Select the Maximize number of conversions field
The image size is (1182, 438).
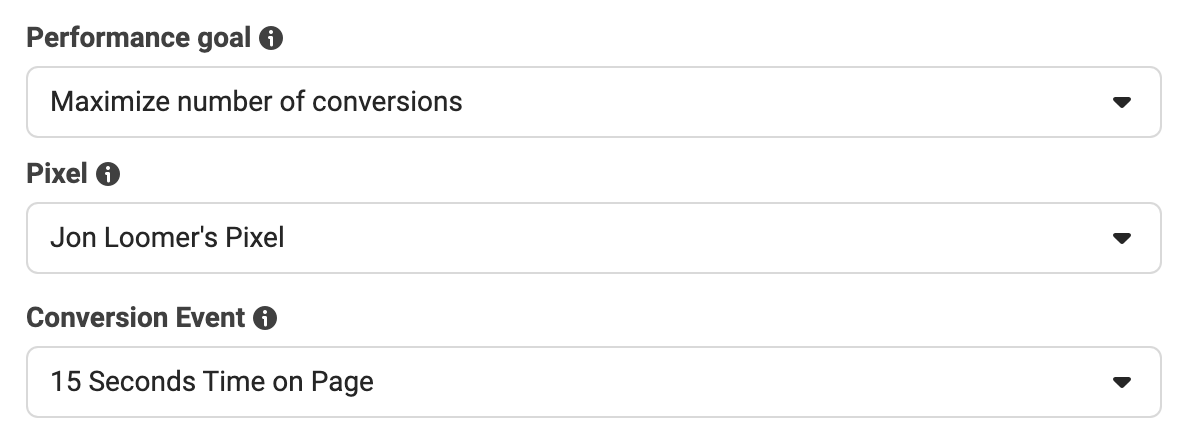[594, 102]
